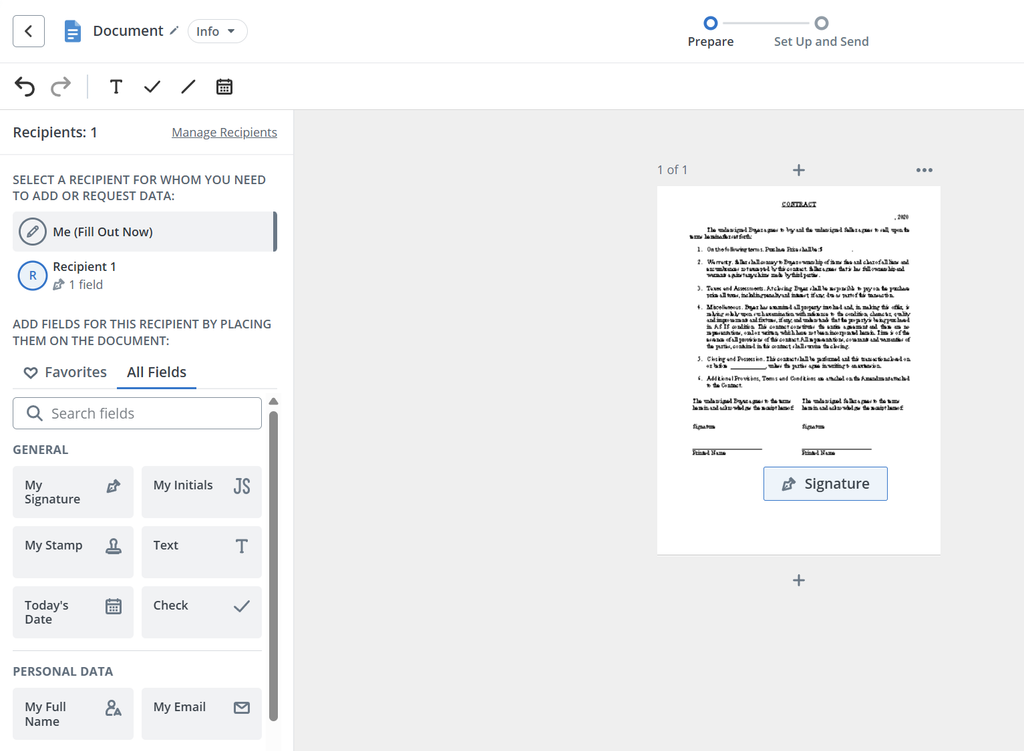1024x751 pixels.
Task: Select the Text tool in toolbar
Action: pos(116,86)
